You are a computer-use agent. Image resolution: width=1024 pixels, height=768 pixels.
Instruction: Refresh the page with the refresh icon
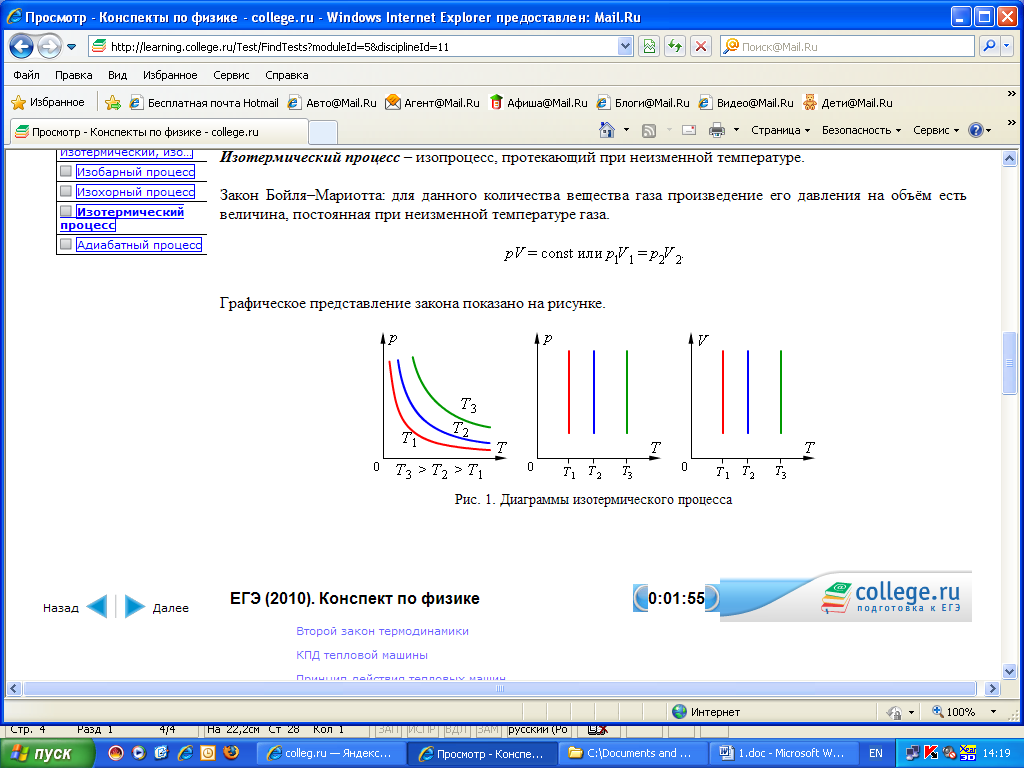click(x=675, y=46)
